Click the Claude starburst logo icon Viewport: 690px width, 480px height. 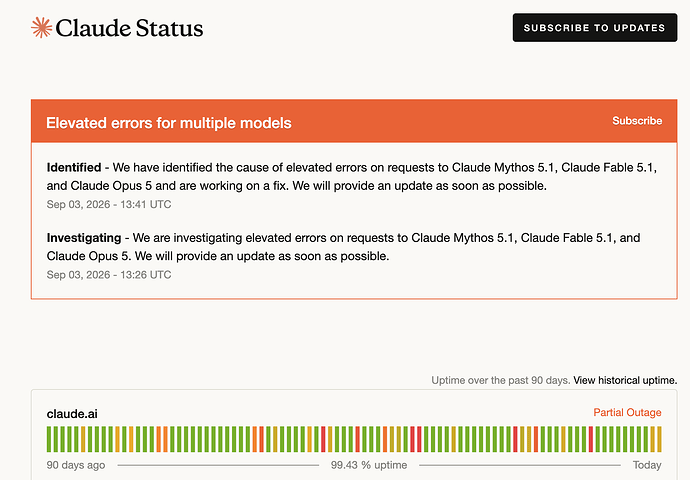[41, 27]
